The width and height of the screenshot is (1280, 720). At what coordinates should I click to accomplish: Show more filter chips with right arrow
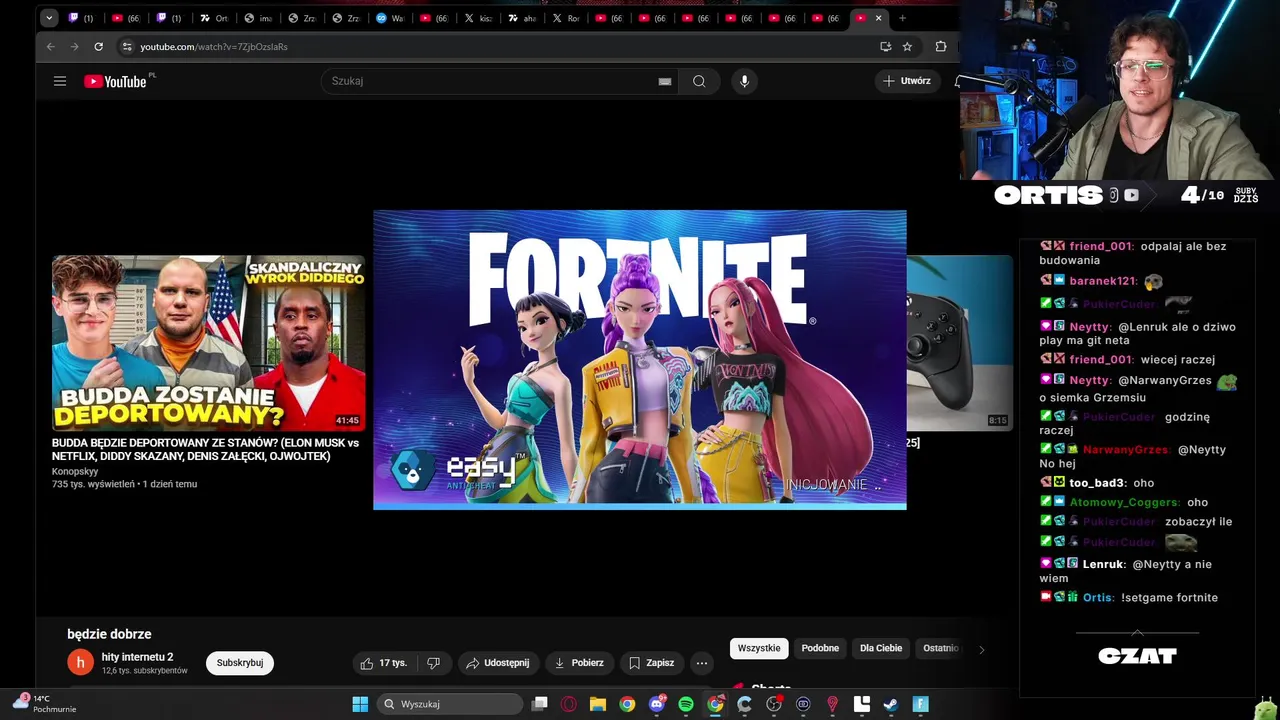click(x=981, y=649)
